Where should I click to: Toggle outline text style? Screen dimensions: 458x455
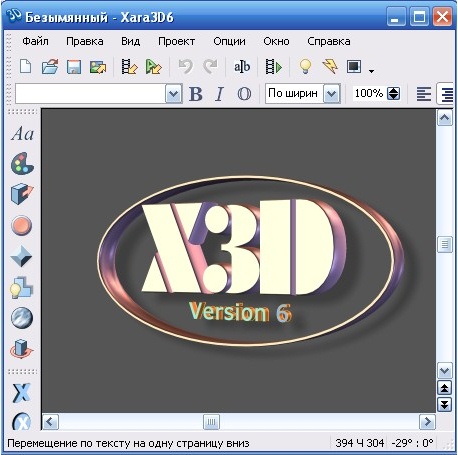coord(244,94)
